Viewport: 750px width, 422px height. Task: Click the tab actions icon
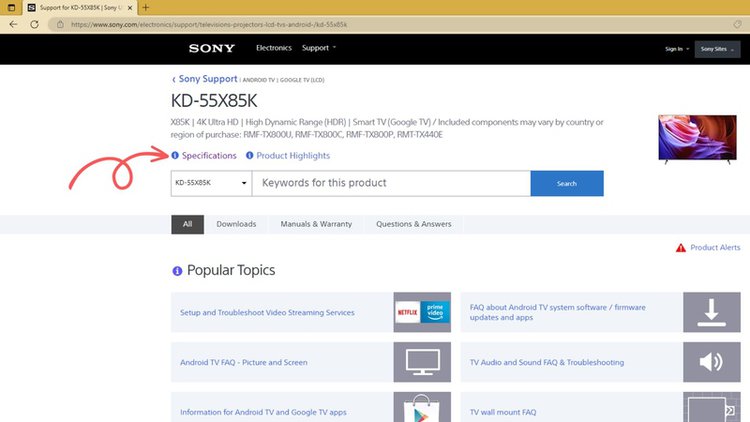tap(11, 8)
